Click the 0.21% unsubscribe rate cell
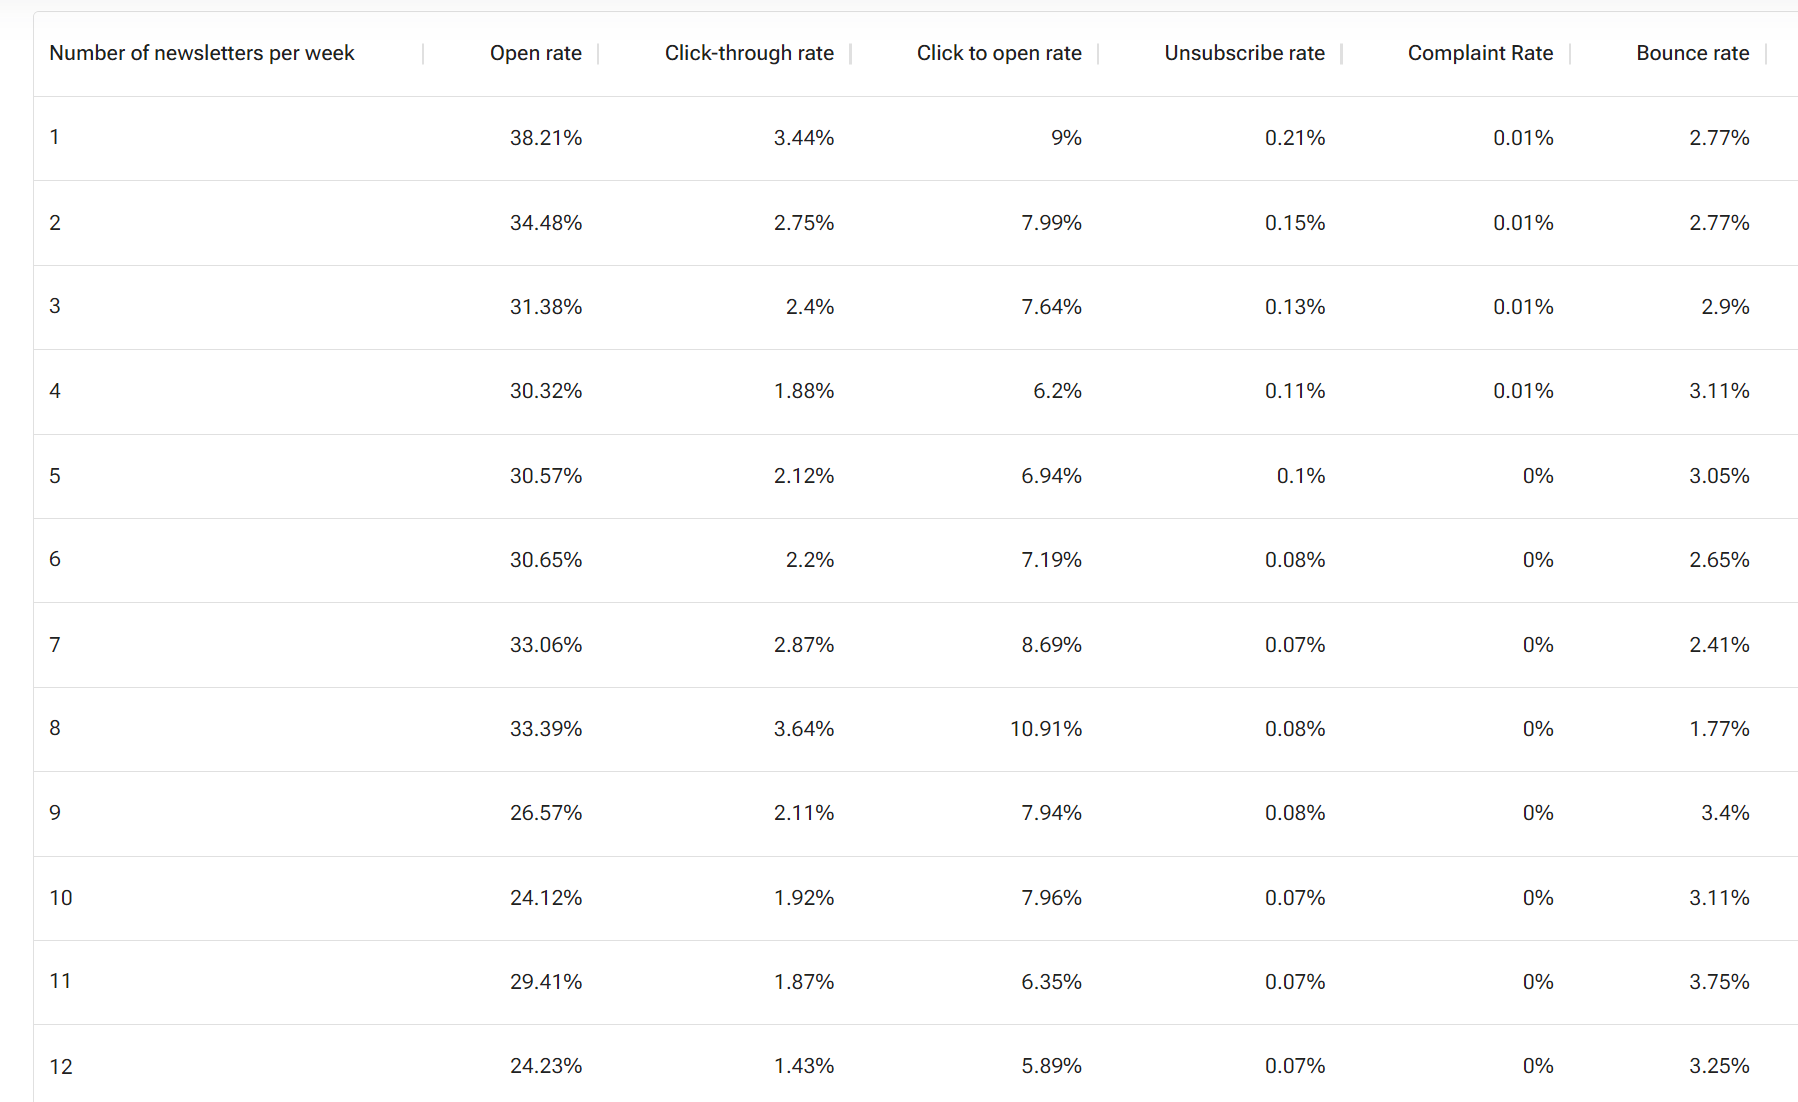The width and height of the screenshot is (1798, 1102). (1294, 138)
